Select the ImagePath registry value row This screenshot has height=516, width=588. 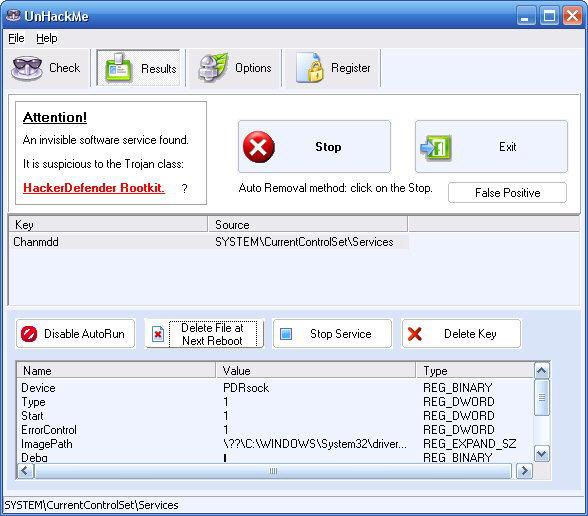click(276, 444)
